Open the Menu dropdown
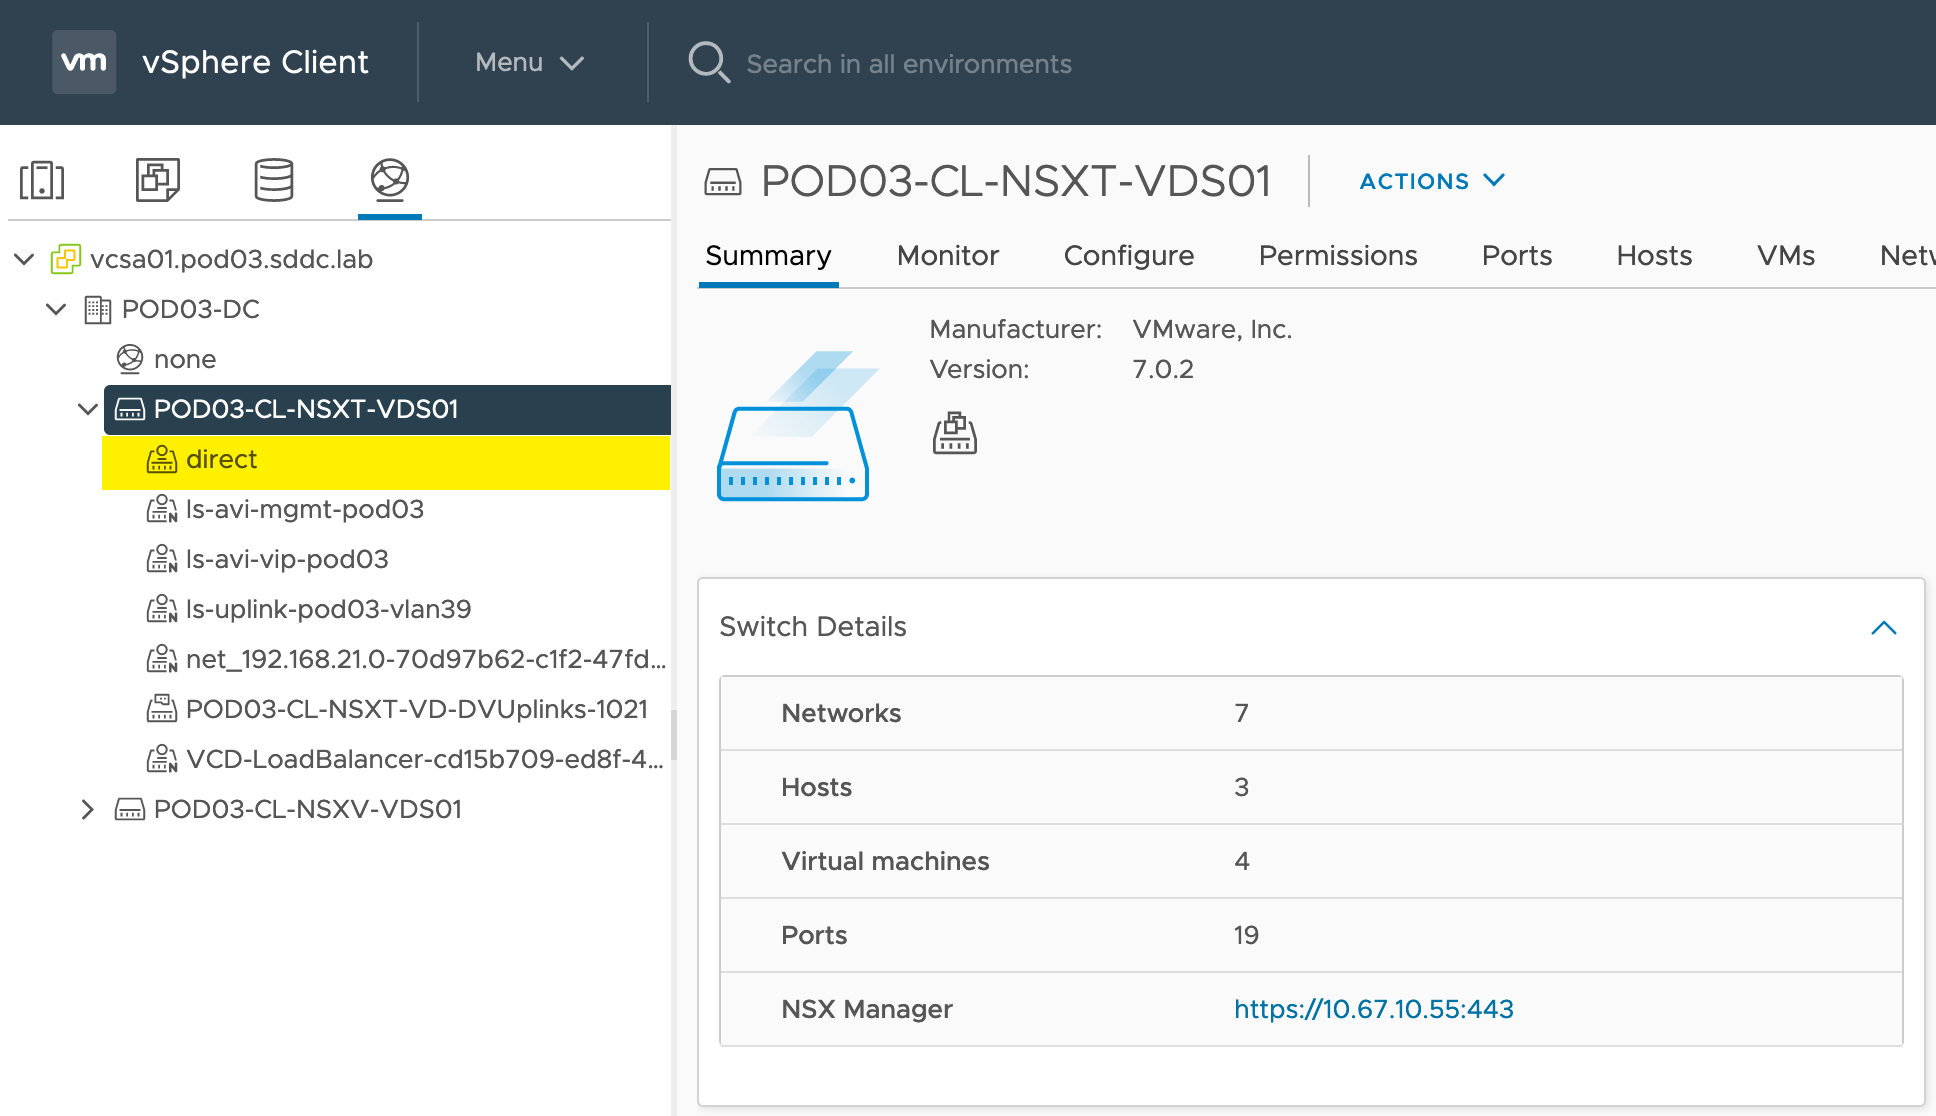1936x1116 pixels. 529,62
